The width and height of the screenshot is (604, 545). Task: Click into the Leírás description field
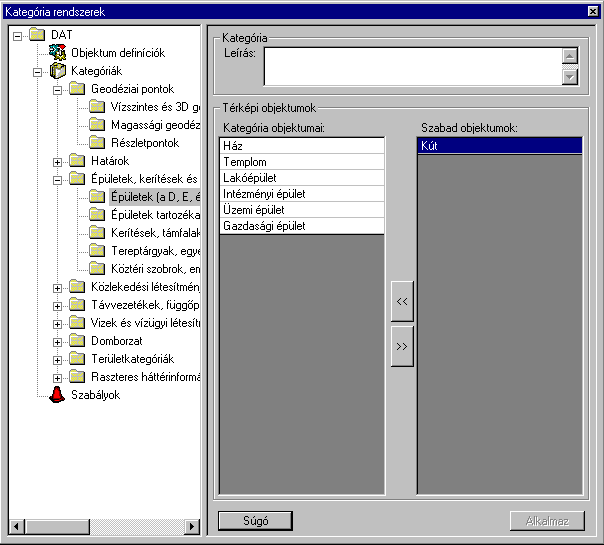point(410,66)
